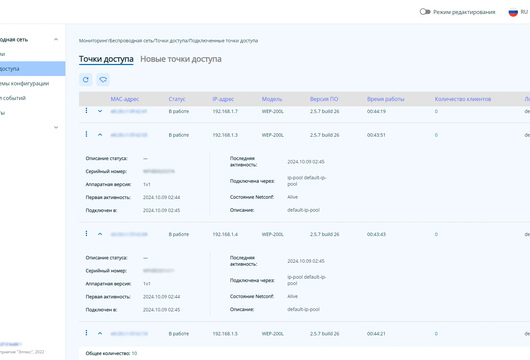Viewport: 530px width, 360px height.
Task: Sort by the Время работы column header
Action: [386, 99]
